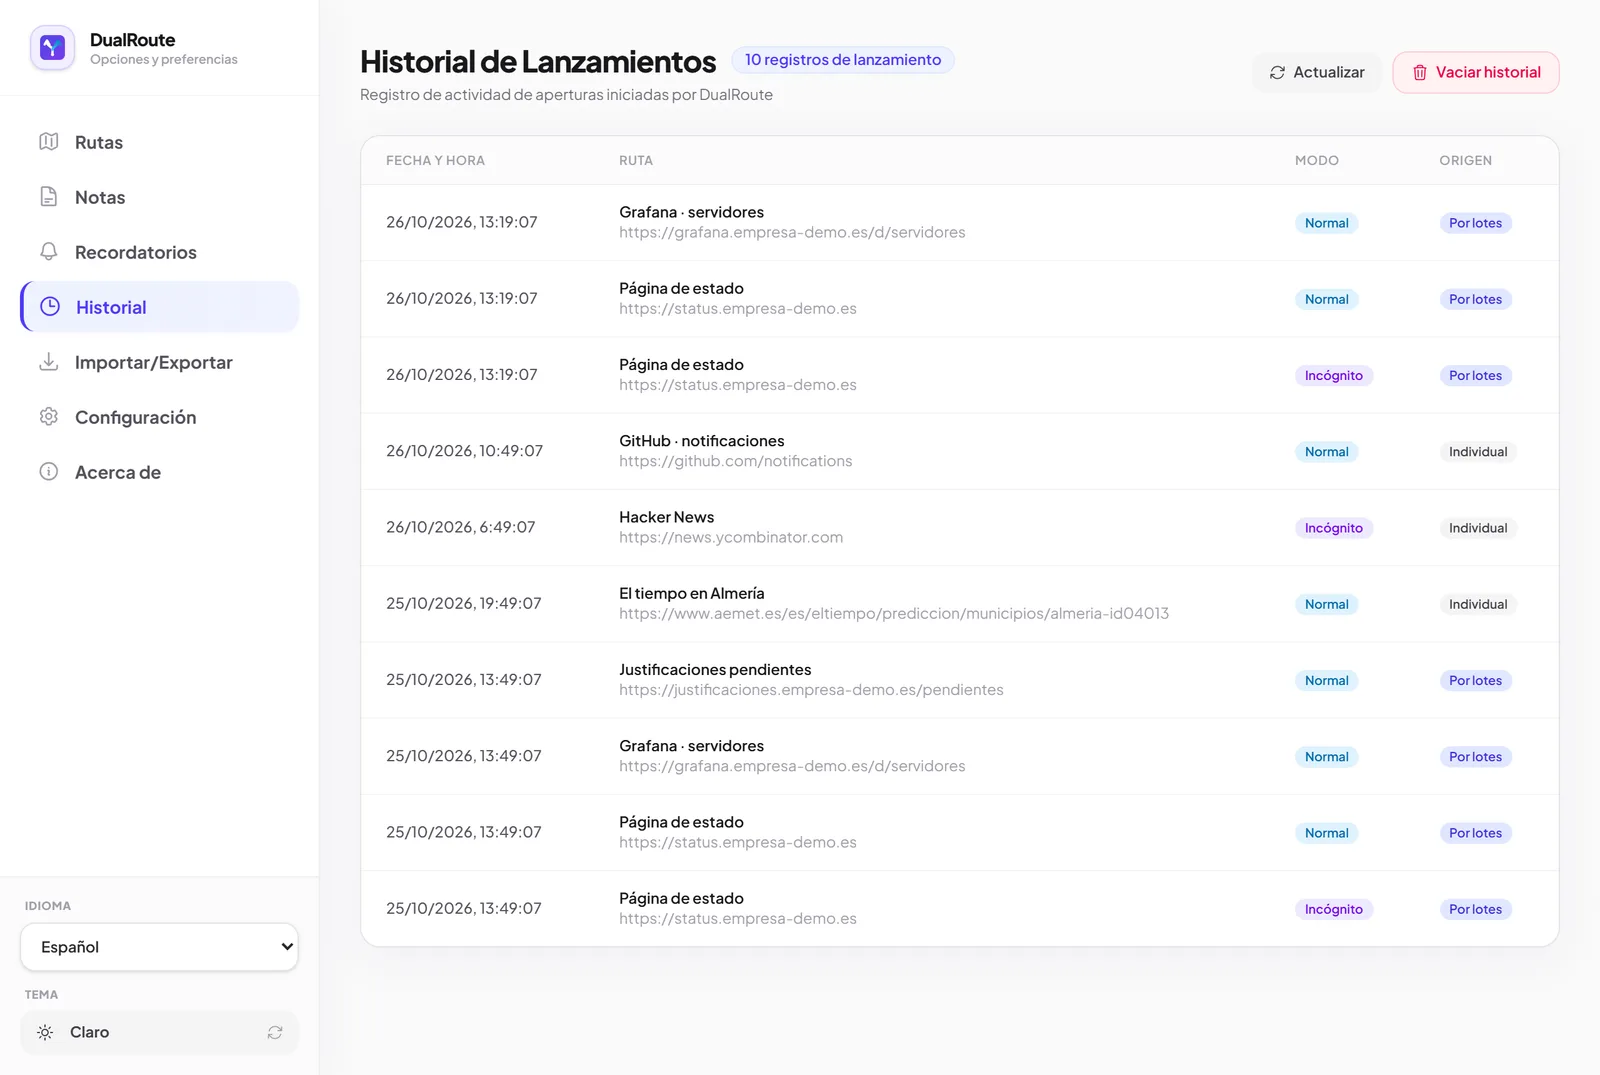Click the timestamp 26/10/2026, 10:49:07
1600x1075 pixels.
point(464,451)
